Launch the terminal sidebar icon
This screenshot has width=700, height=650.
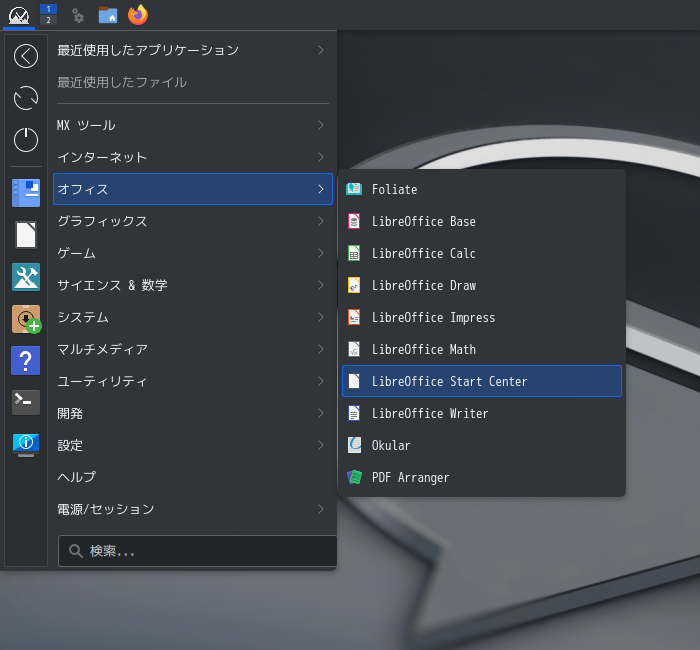click(x=26, y=402)
